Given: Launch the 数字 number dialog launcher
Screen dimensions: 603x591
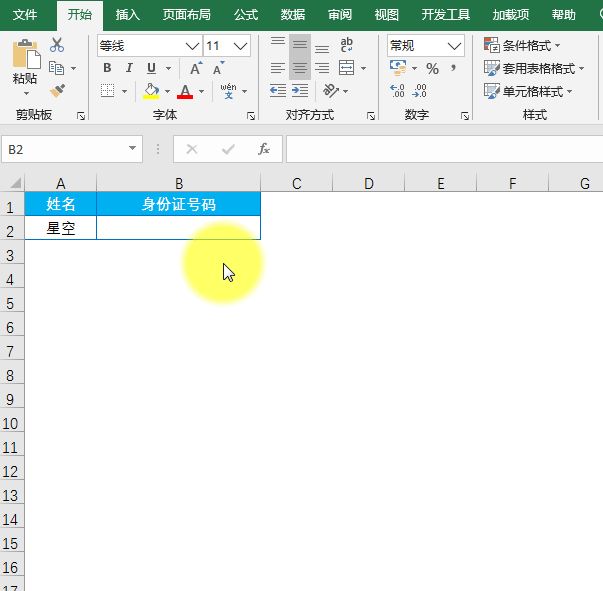Looking at the screenshot, I should coord(465,116).
